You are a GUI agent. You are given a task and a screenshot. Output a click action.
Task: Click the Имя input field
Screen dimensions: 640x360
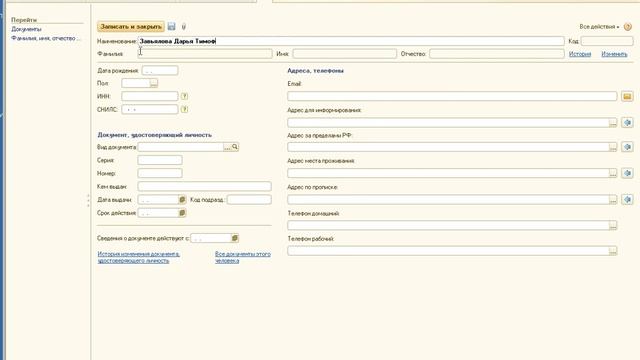click(344, 54)
